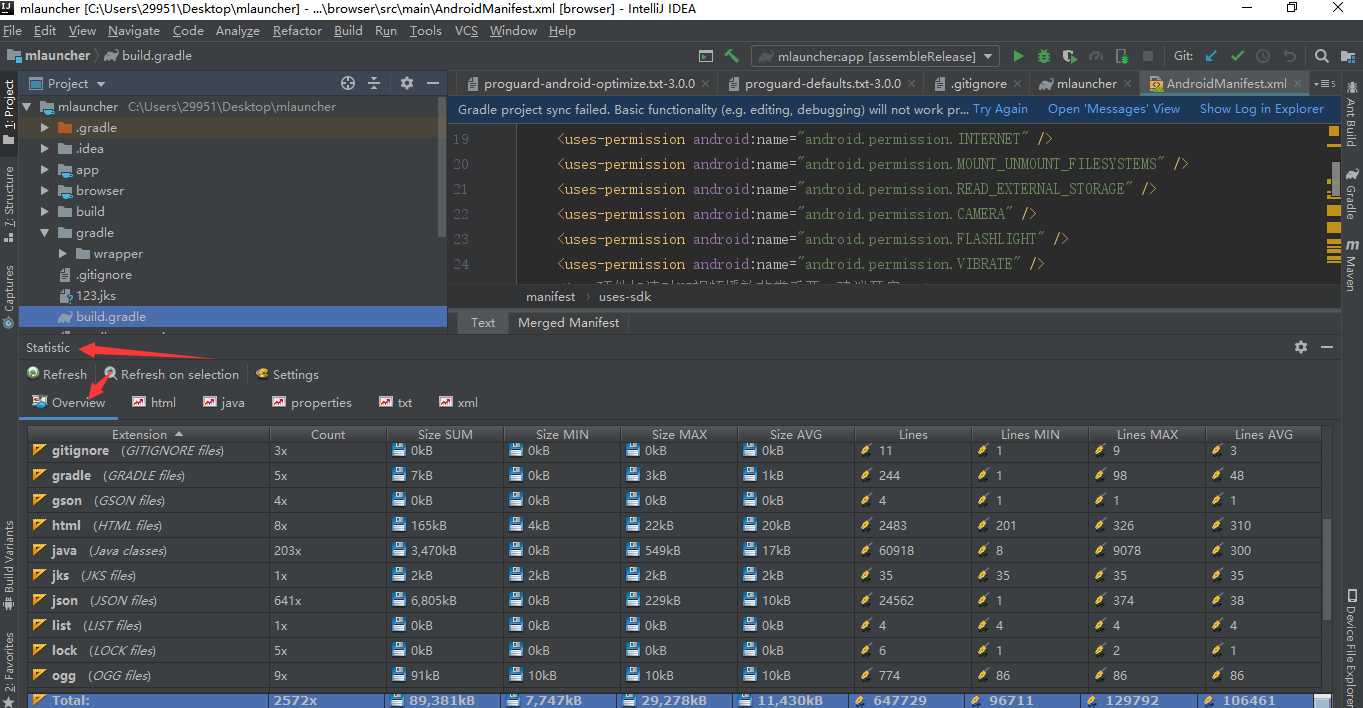Expand the wrapper folder
1363x708 pixels.
coord(63,254)
